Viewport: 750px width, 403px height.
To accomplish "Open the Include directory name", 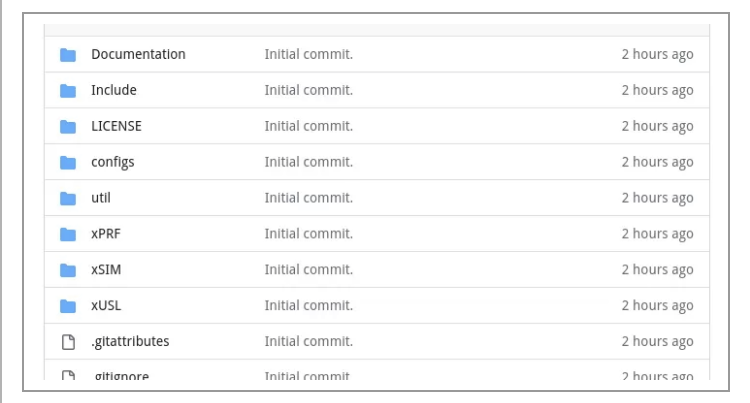I will [113, 90].
